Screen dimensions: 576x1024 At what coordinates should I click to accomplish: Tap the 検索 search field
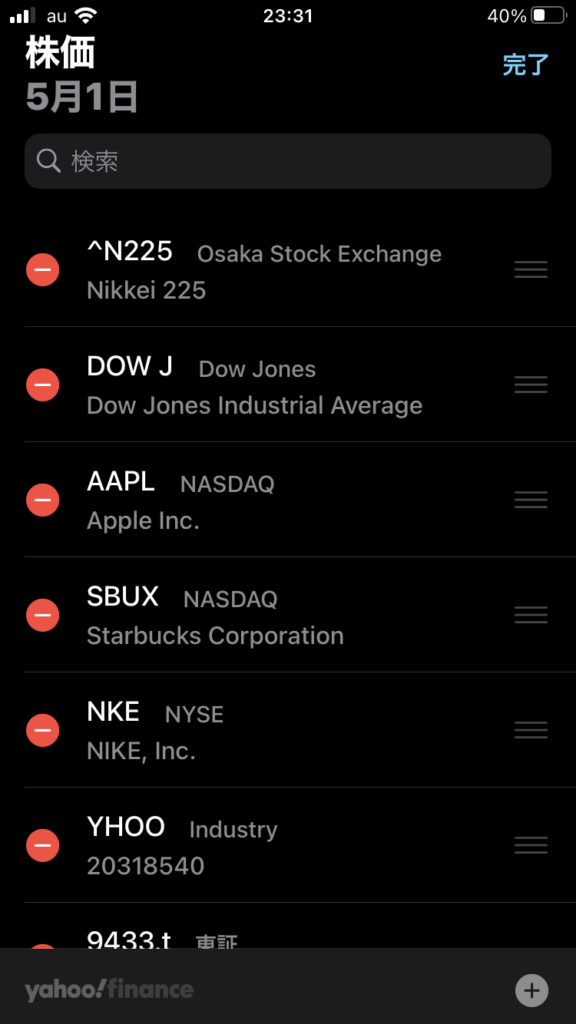coord(288,161)
